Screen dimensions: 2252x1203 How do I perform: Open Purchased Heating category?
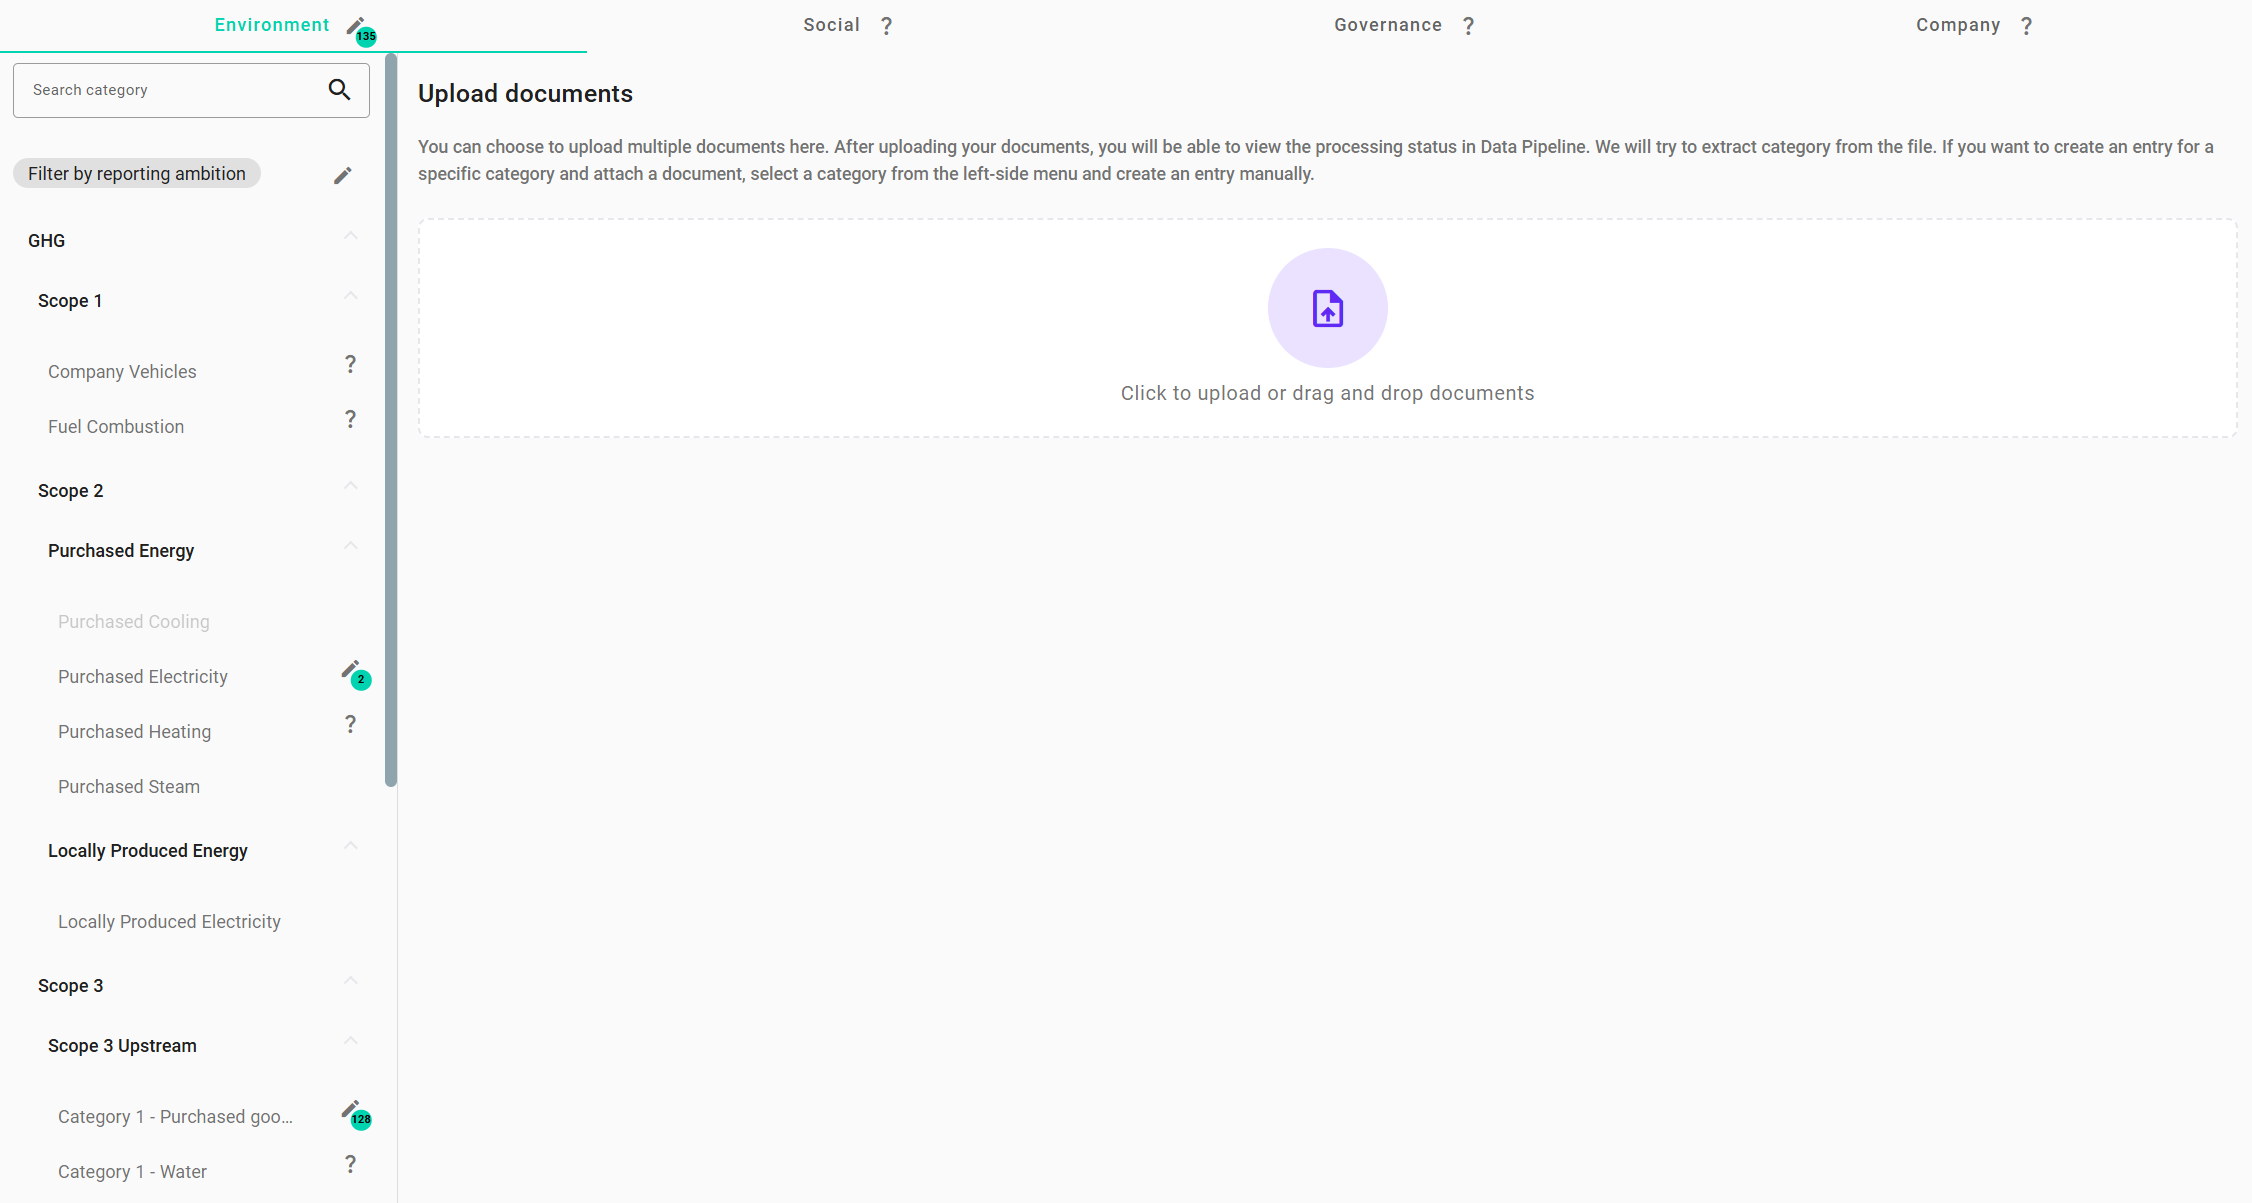[x=135, y=732]
